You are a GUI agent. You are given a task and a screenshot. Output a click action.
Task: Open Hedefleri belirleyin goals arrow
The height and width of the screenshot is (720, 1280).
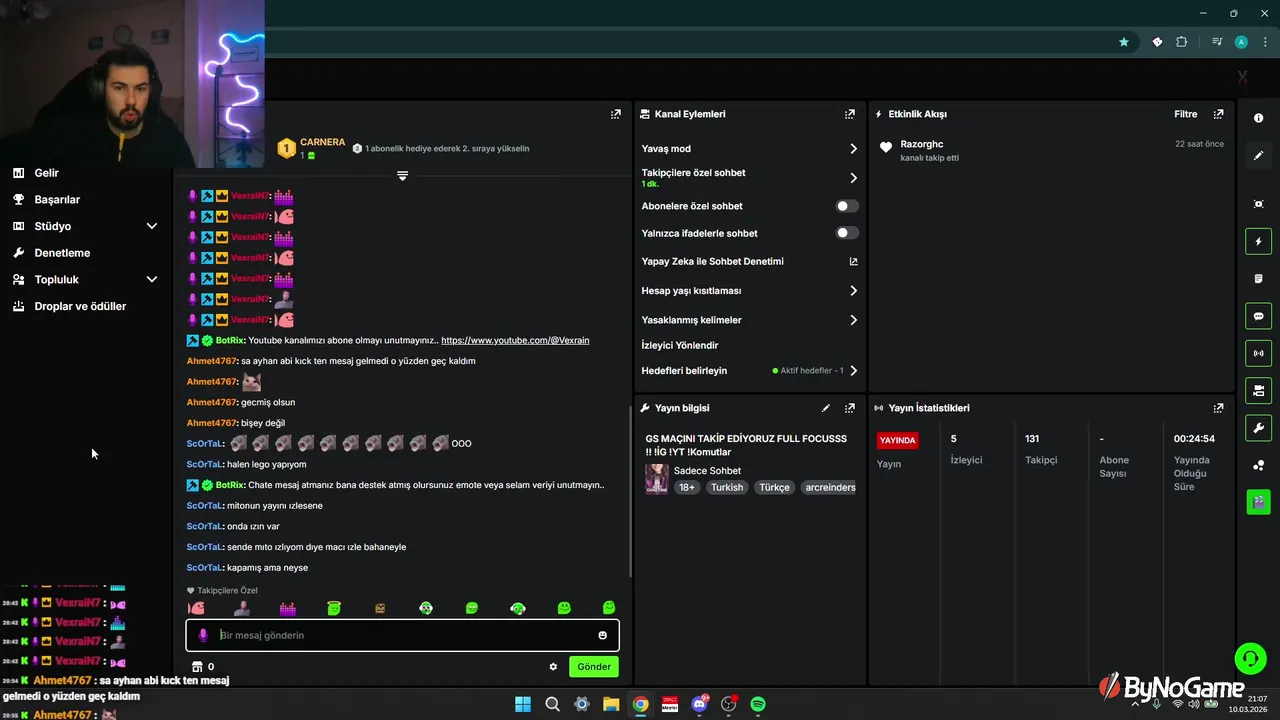point(853,371)
